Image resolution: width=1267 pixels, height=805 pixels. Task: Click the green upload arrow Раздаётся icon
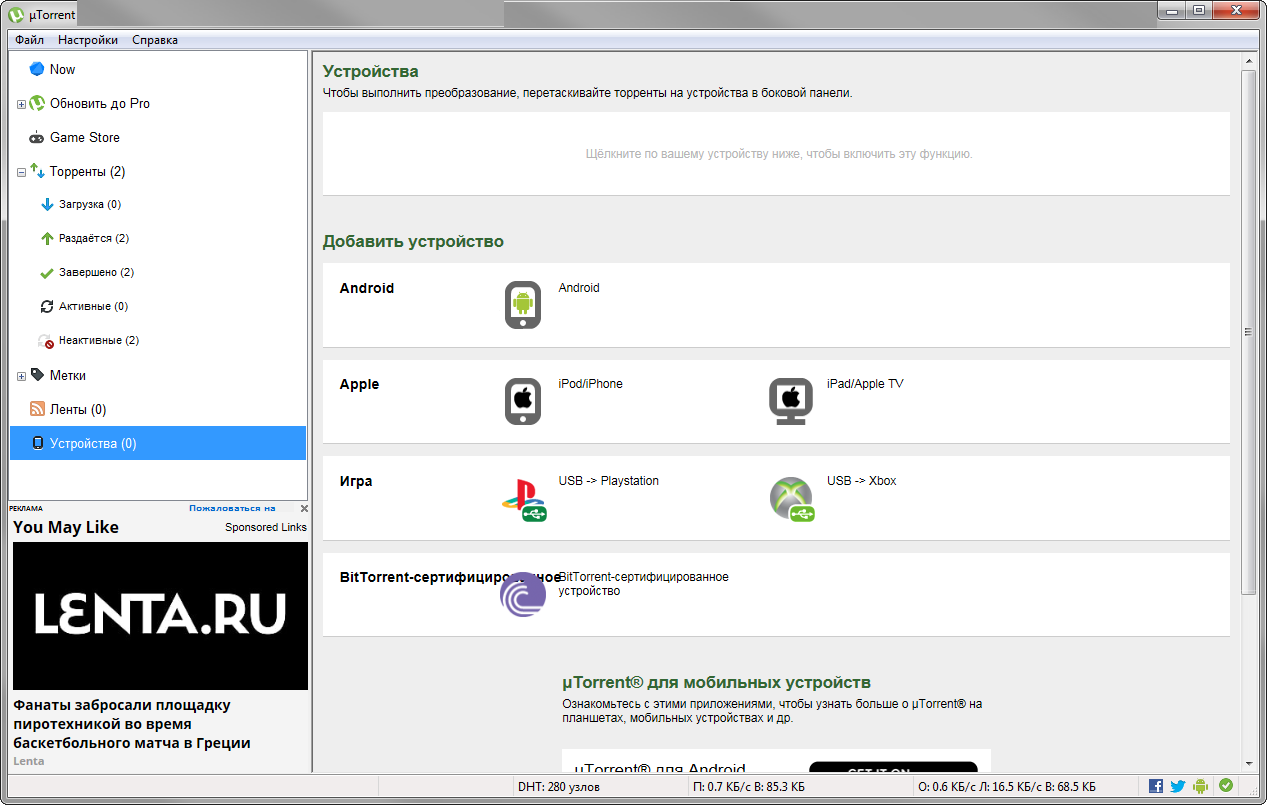coord(46,238)
